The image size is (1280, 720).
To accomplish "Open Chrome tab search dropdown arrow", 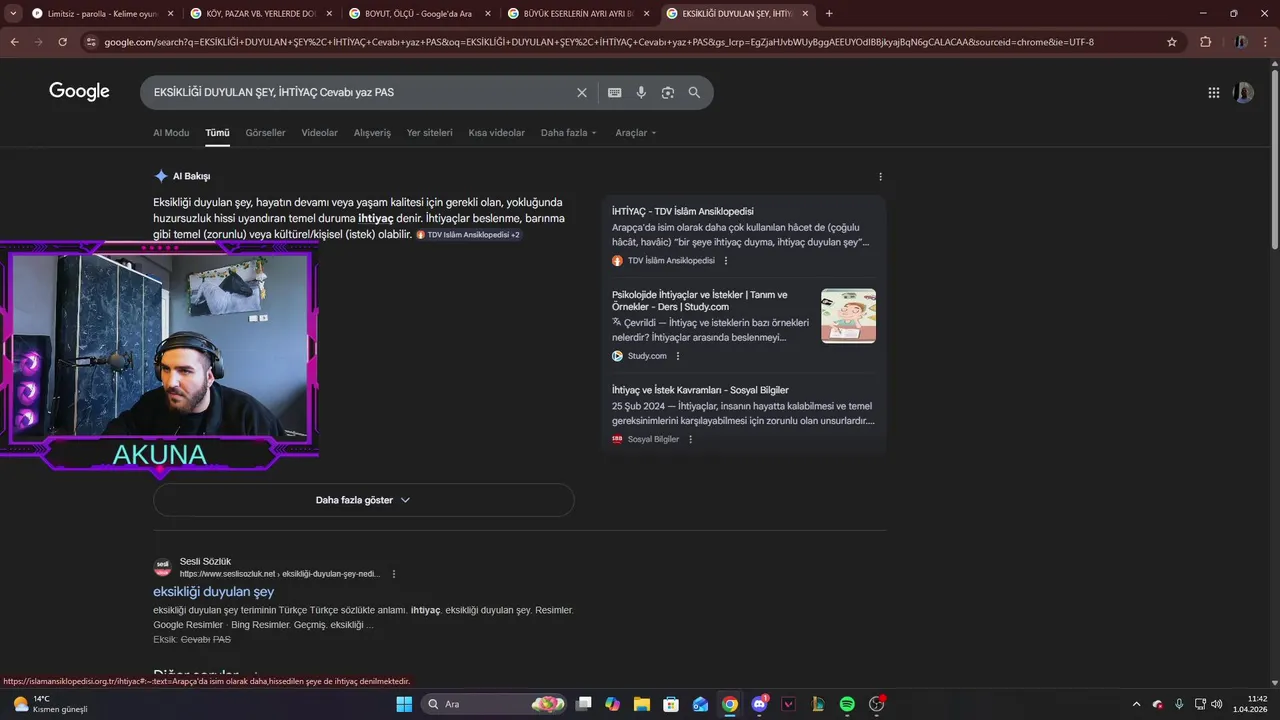I will pos(11,14).
